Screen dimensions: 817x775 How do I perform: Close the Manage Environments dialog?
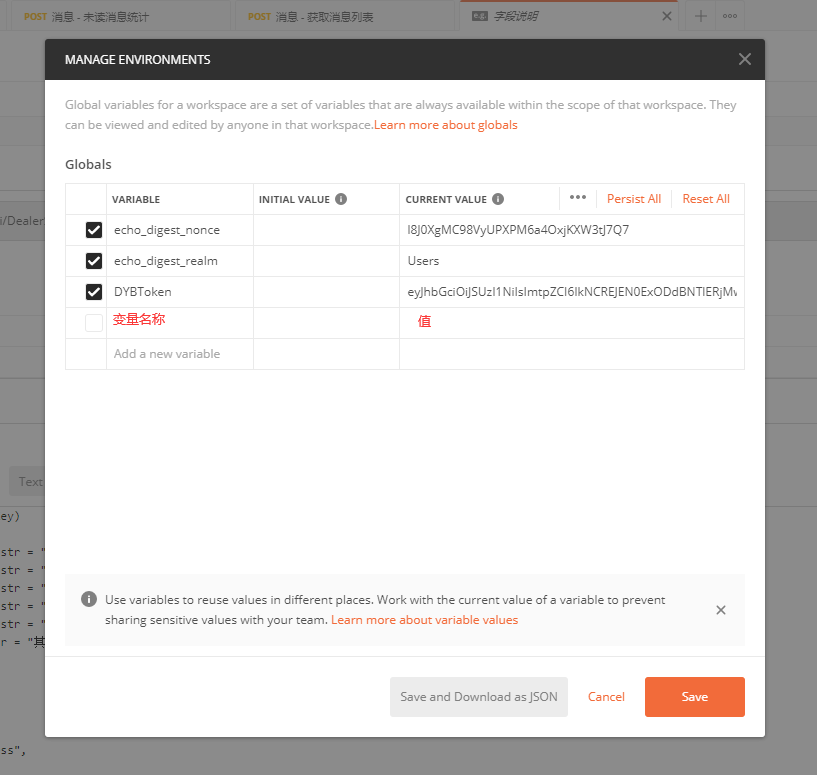click(744, 59)
